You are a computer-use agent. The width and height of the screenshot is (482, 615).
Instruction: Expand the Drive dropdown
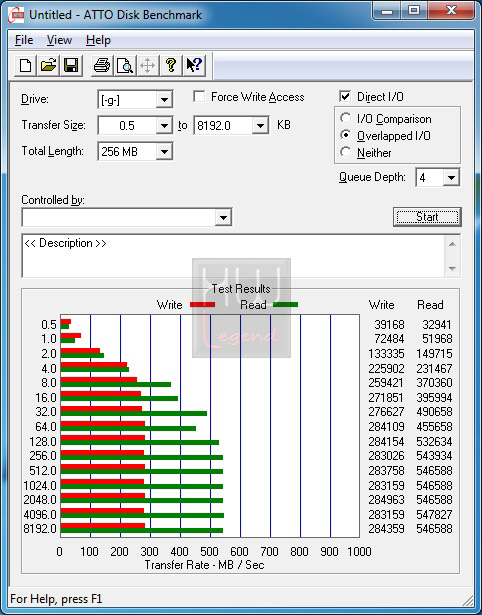tap(164, 100)
